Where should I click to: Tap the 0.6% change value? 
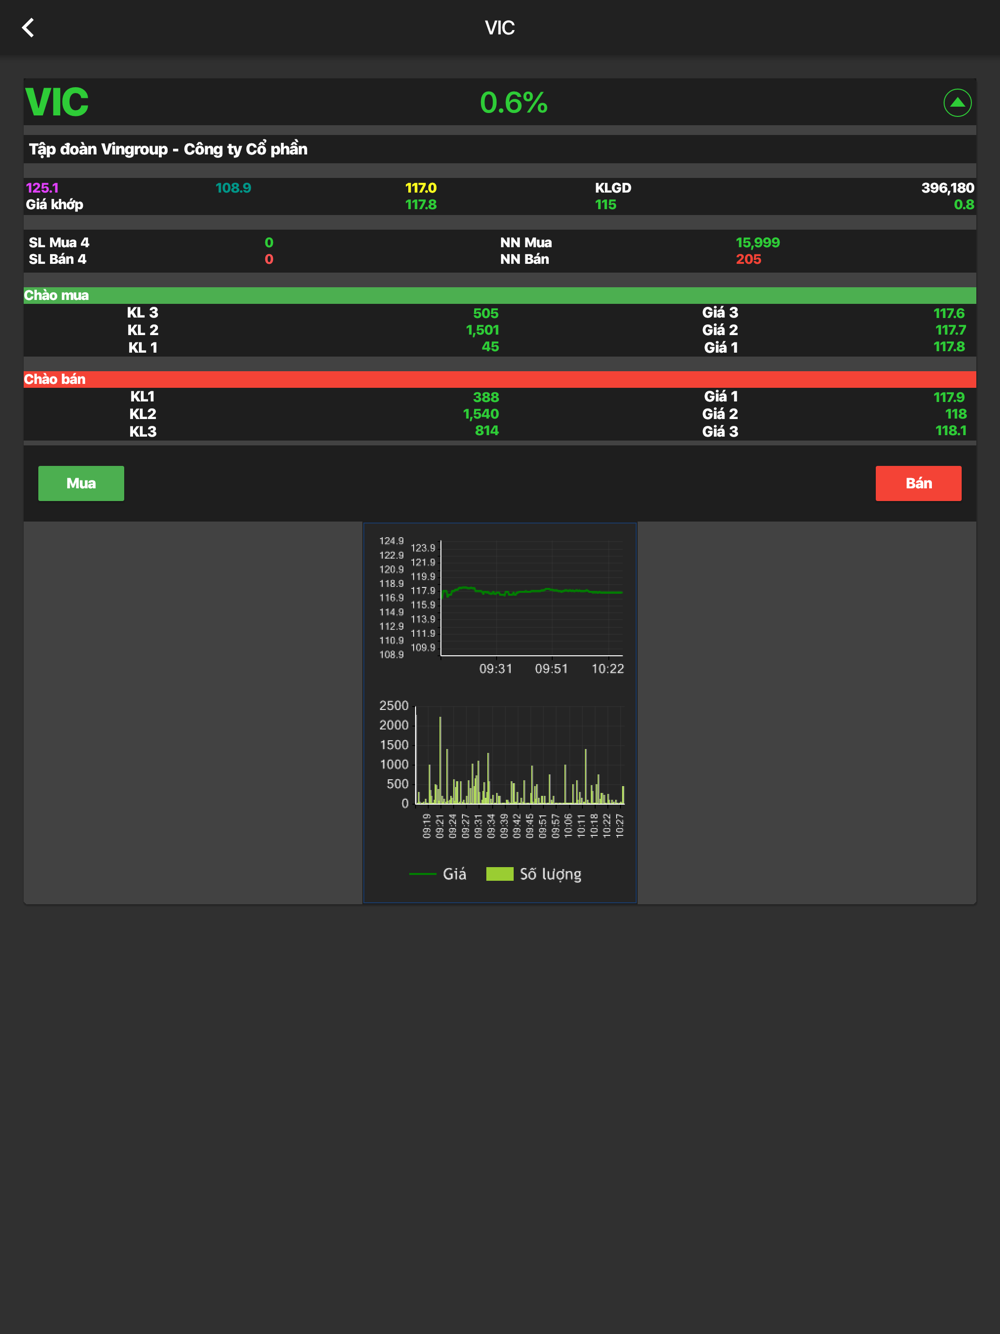(513, 103)
